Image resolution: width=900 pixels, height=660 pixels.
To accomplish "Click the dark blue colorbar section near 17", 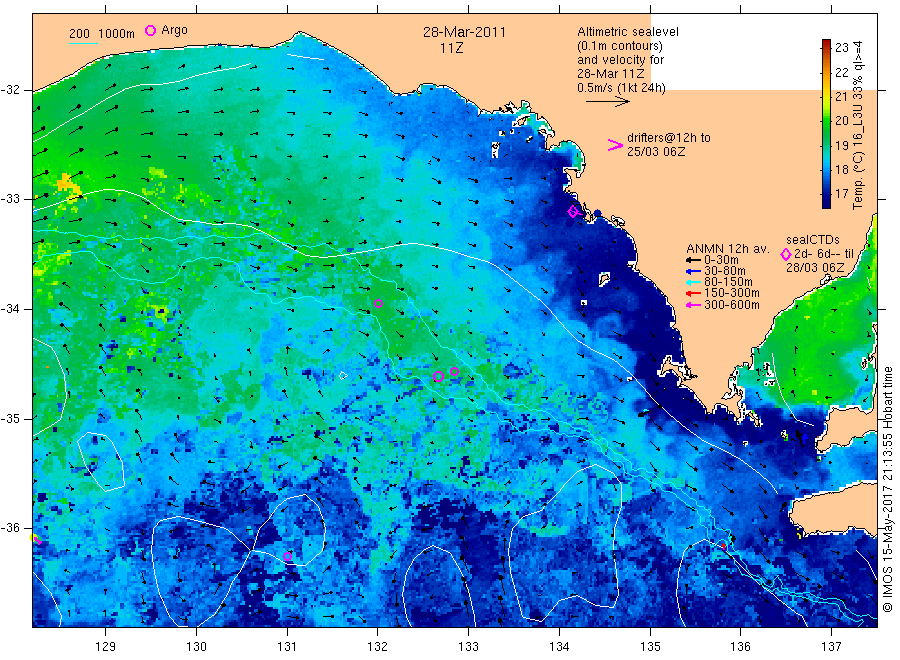I will (x=827, y=195).
